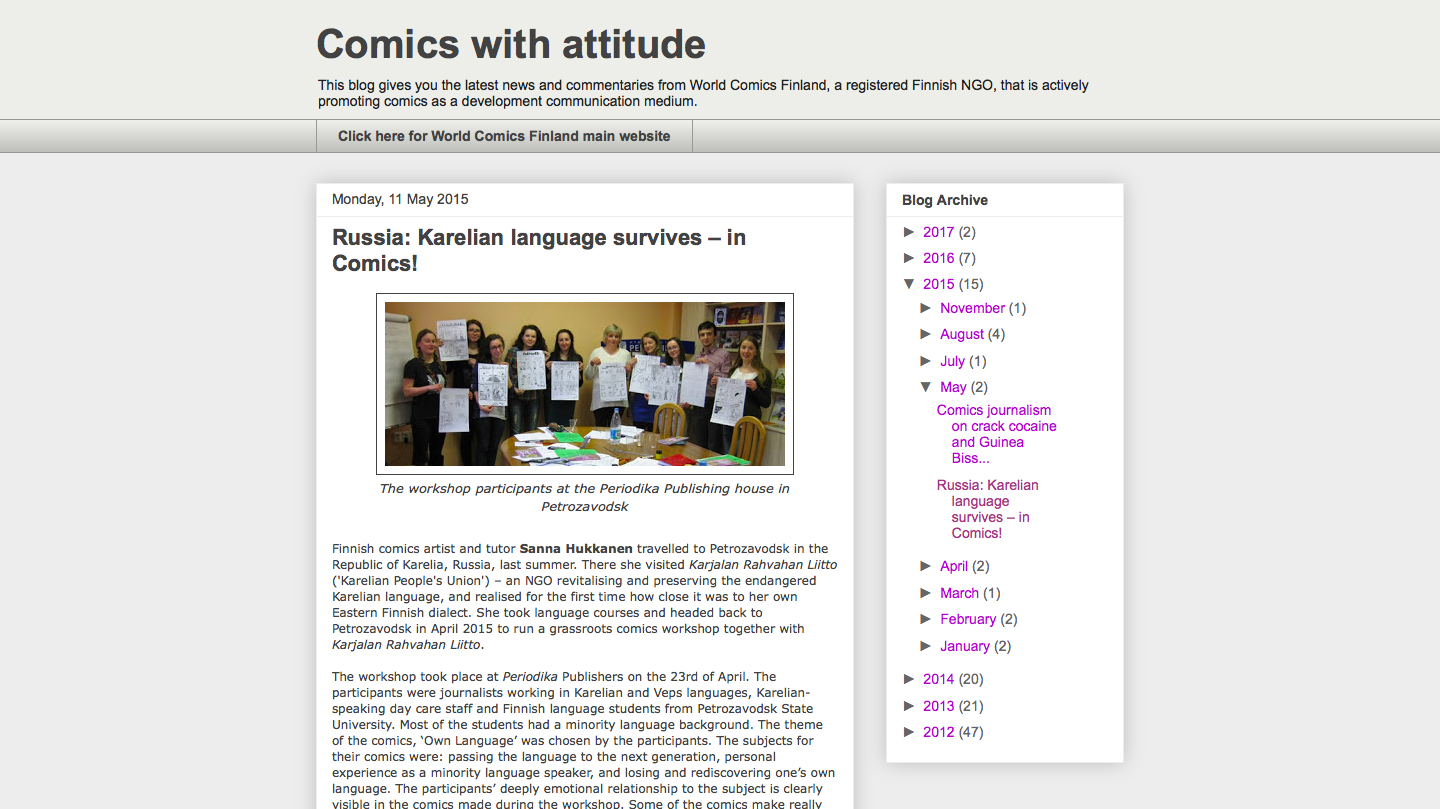
Task: Click the photo caption about Periodika Publishing house
Action: 585,497
